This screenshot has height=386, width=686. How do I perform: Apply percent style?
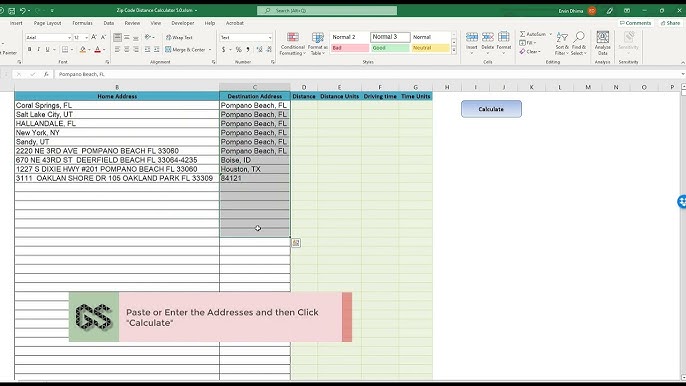[x=238, y=49]
